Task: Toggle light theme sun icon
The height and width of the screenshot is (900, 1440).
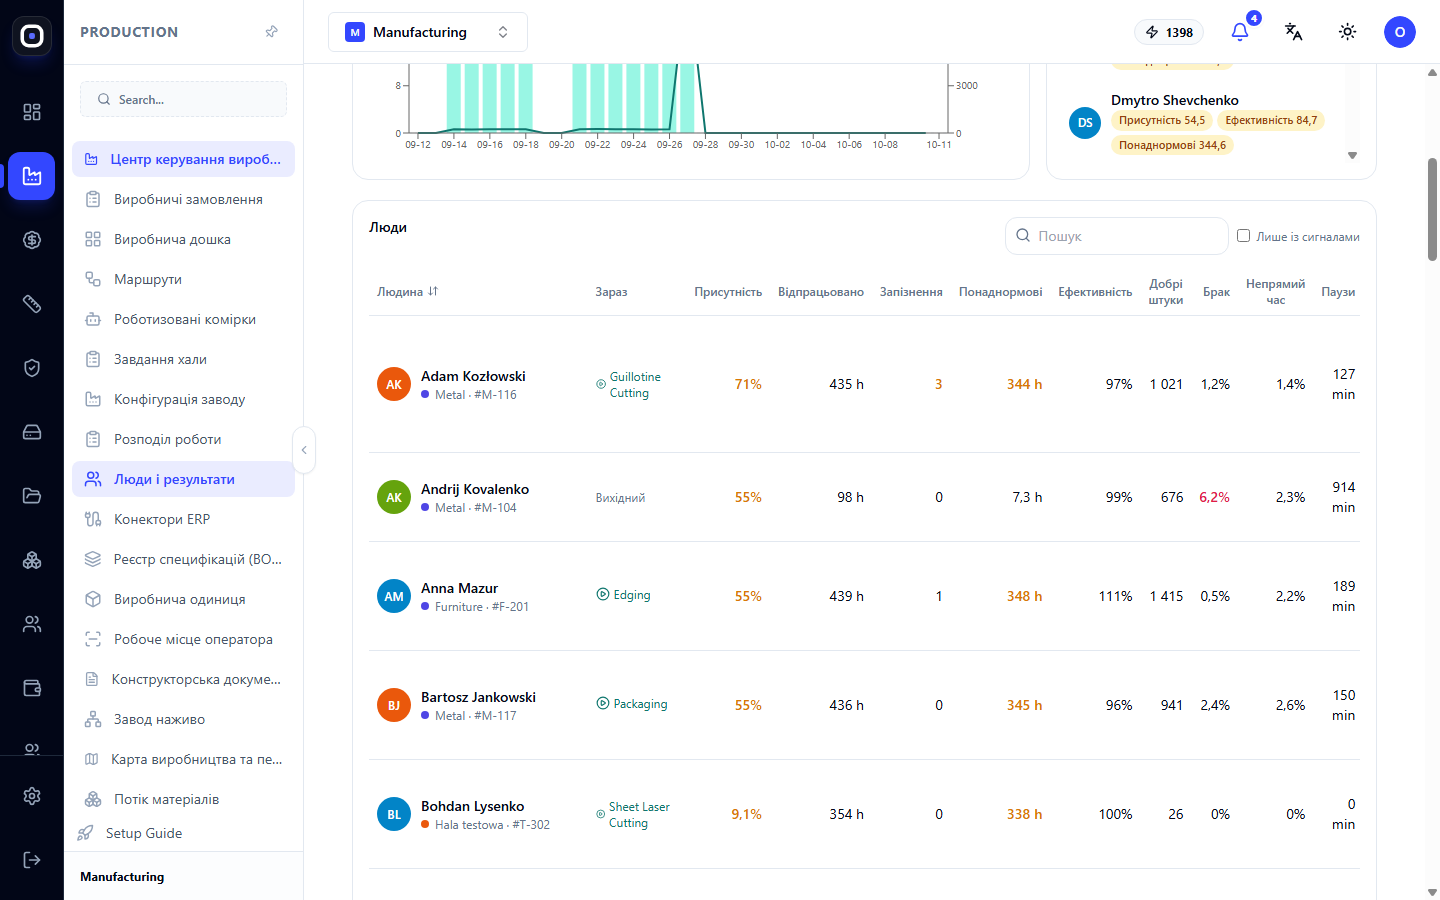Action: pos(1348,32)
